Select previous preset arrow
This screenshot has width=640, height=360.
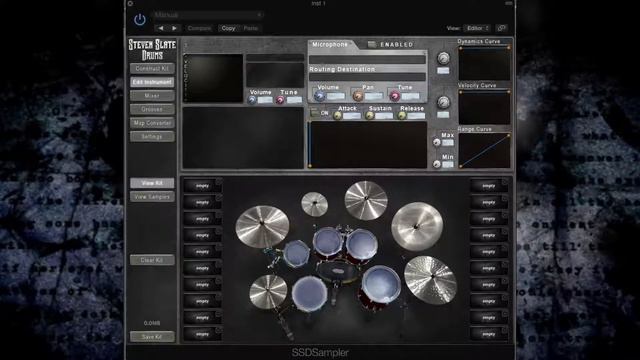(x=161, y=28)
